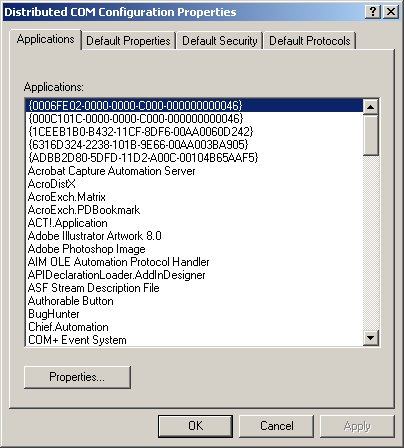The width and height of the screenshot is (404, 448).
Task: Select {6316D324-2238-101B-9E66-00AA003BA905} entry
Action: coord(194,145)
